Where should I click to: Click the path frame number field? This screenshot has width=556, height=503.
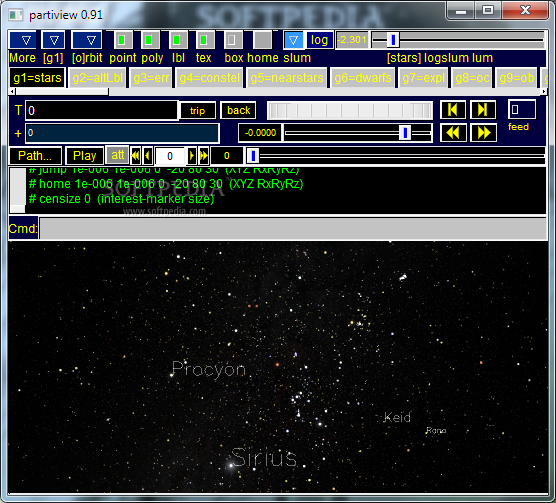(170, 156)
